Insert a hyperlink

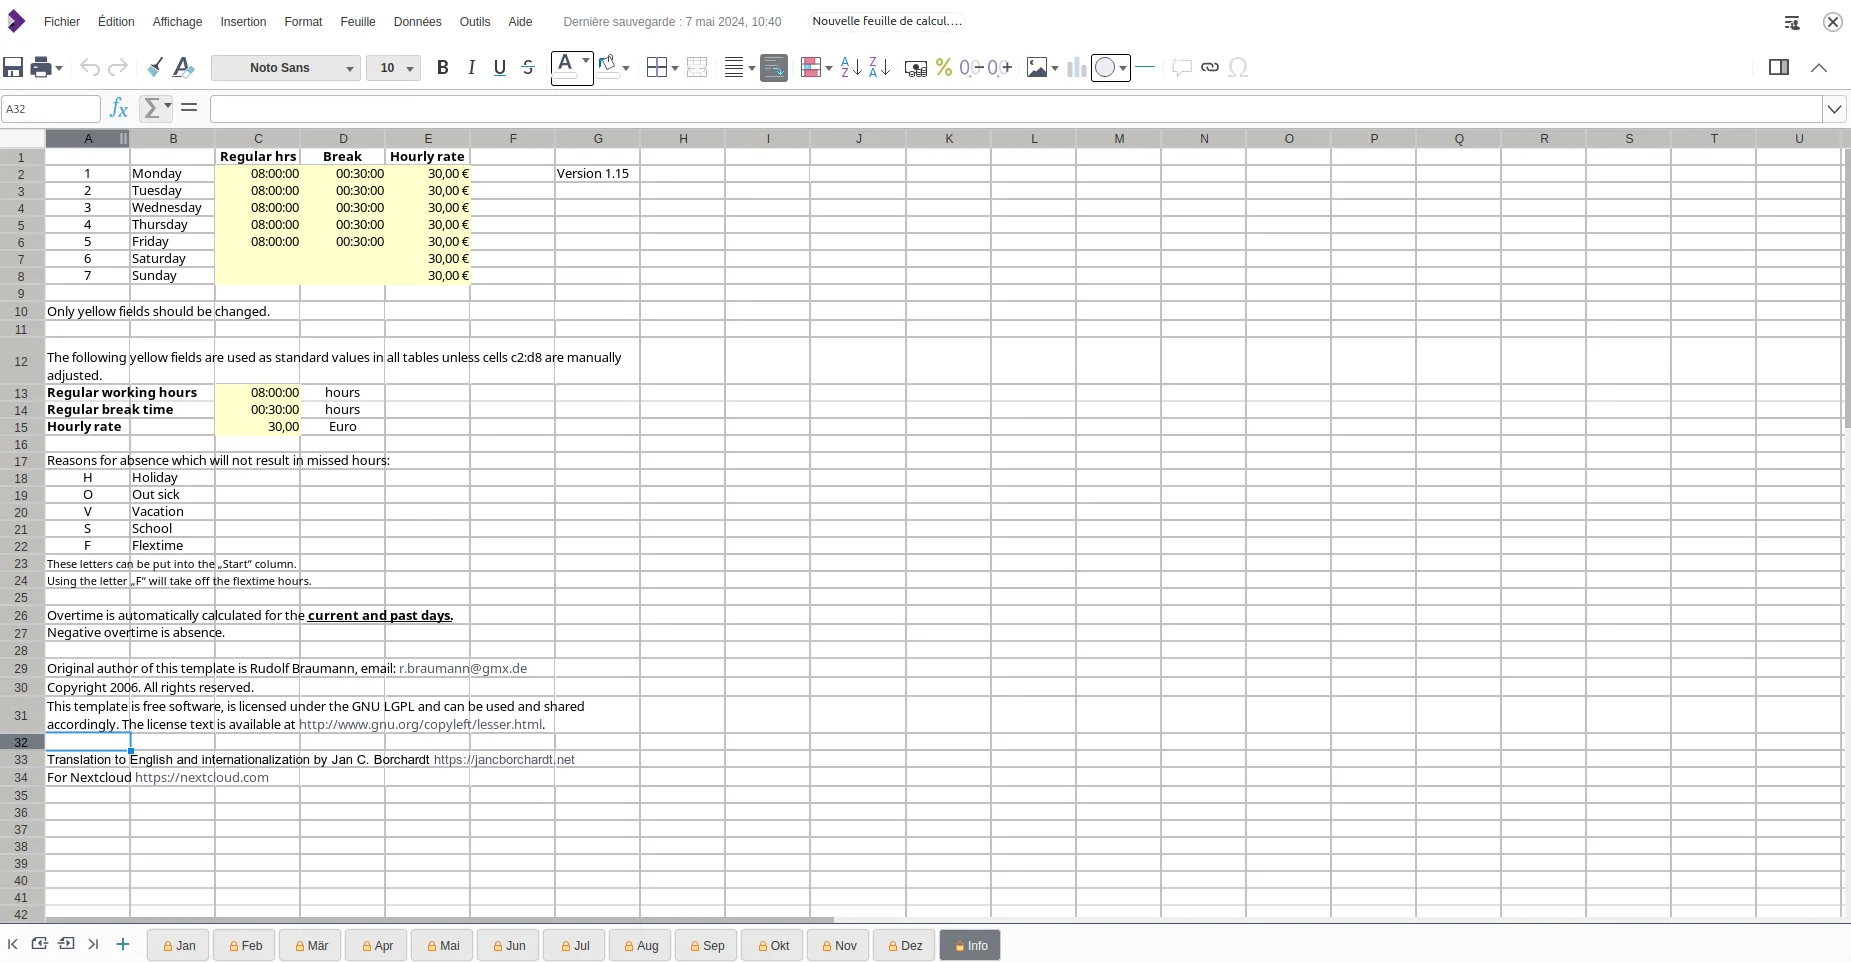click(1210, 68)
